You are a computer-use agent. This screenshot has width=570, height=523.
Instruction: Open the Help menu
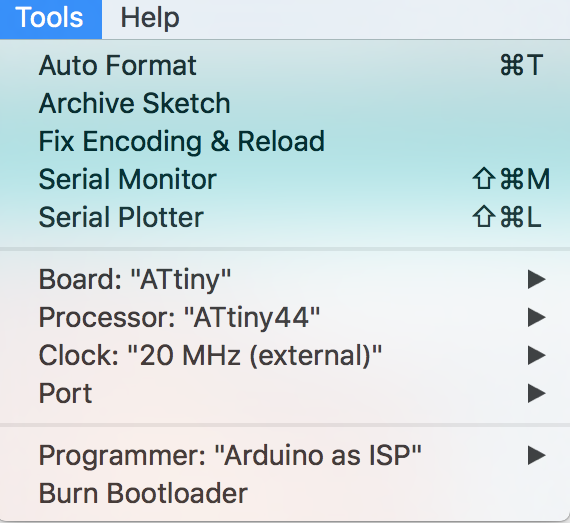click(x=149, y=18)
